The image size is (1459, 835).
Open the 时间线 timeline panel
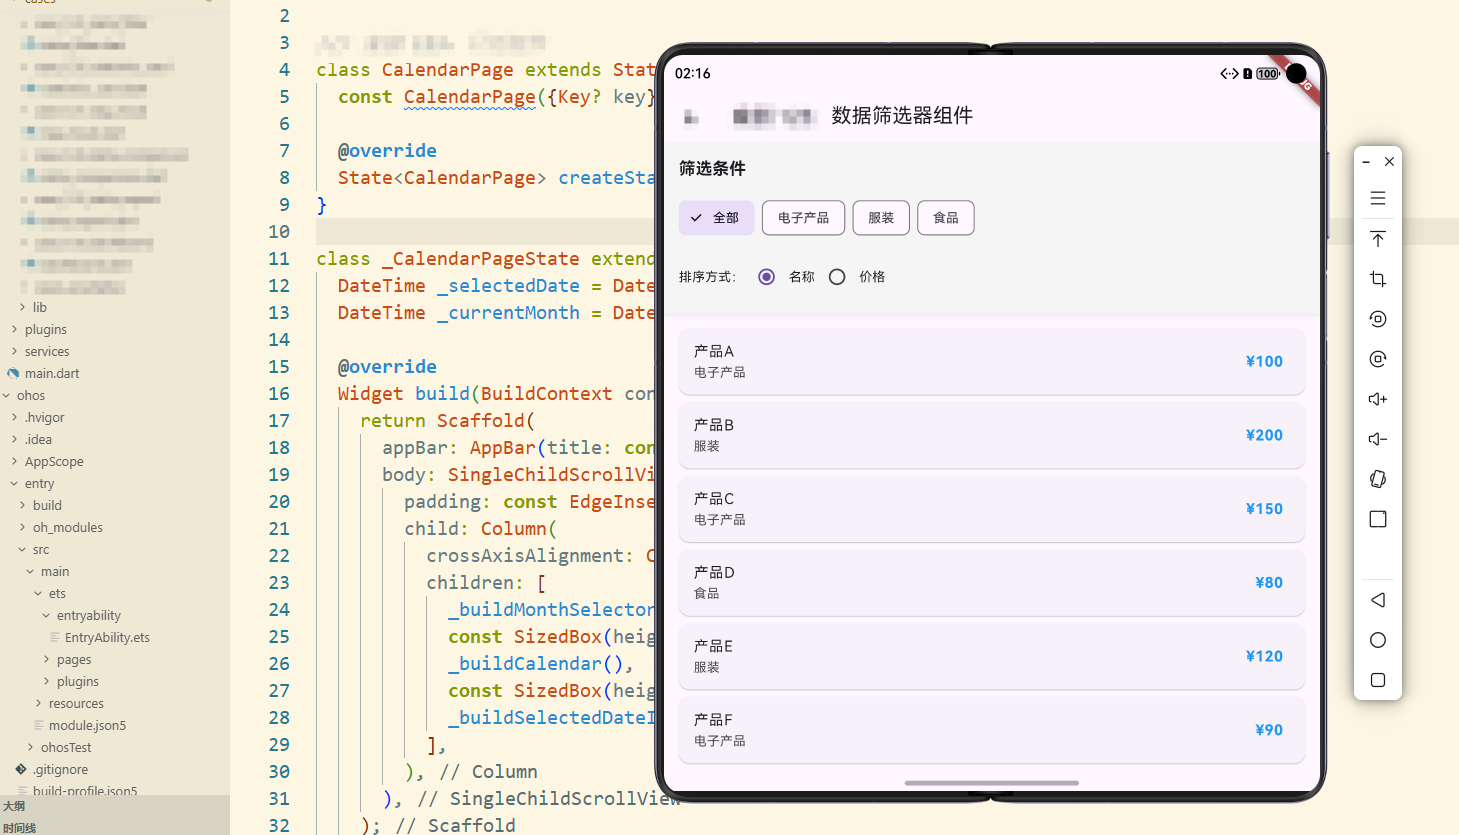tap(20, 827)
